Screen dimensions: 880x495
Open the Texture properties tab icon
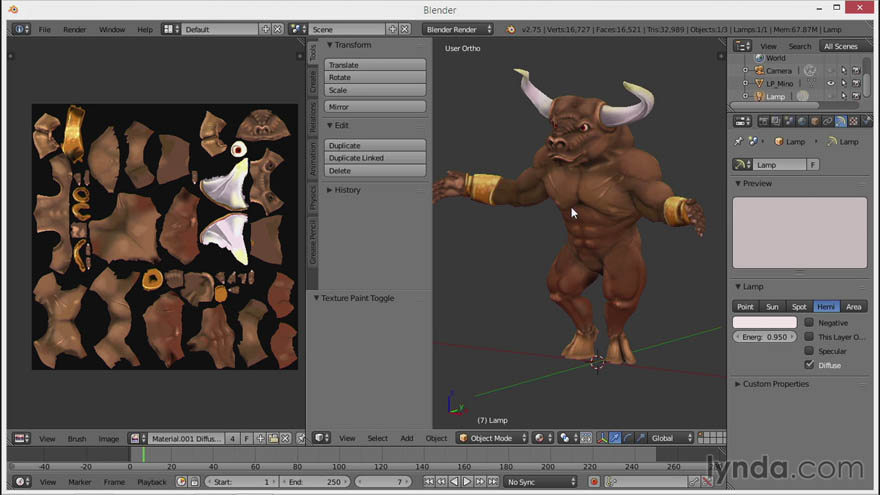[853, 121]
